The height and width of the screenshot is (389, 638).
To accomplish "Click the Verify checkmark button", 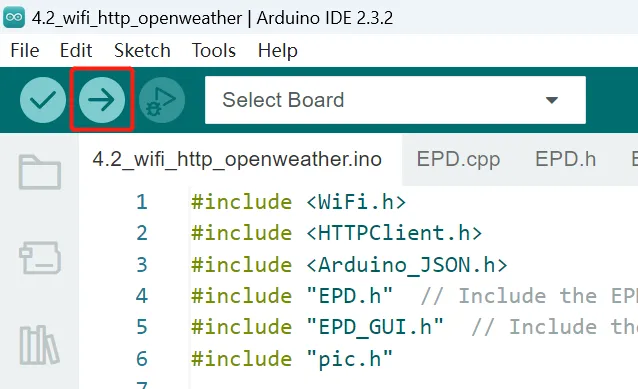I will [43, 100].
